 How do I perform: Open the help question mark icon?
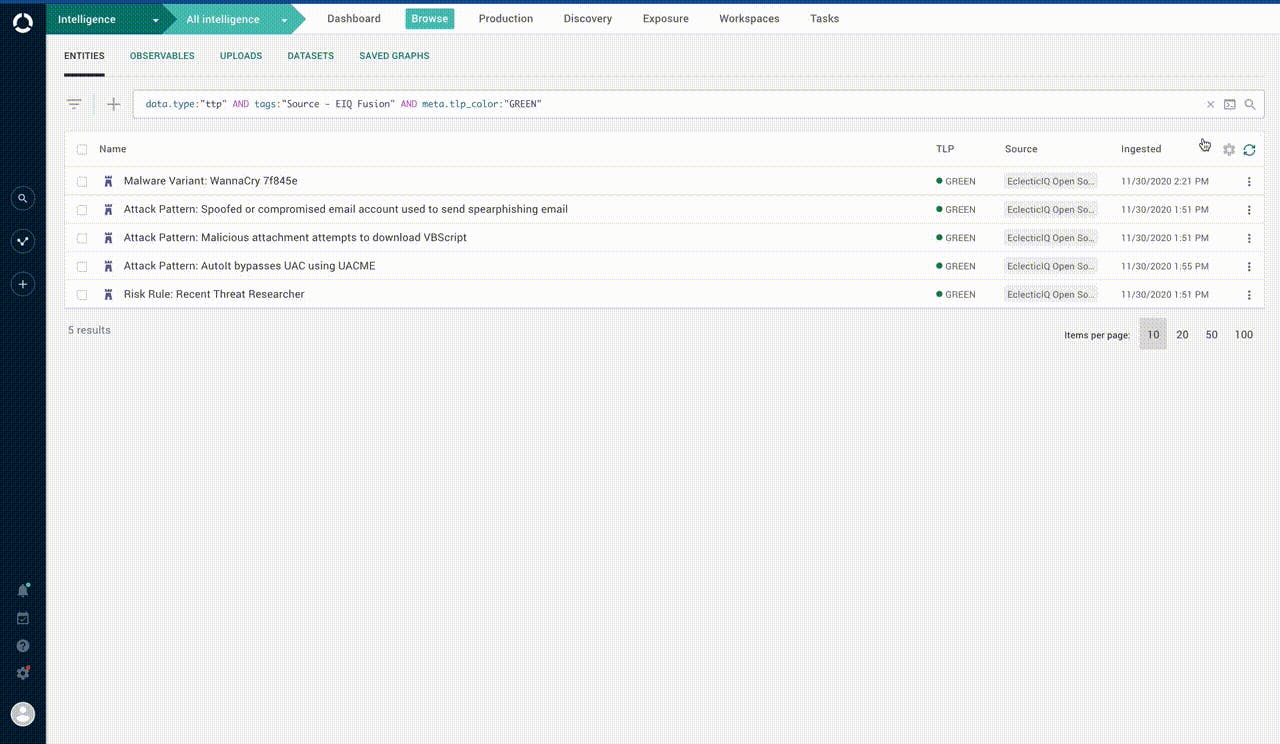click(23, 646)
